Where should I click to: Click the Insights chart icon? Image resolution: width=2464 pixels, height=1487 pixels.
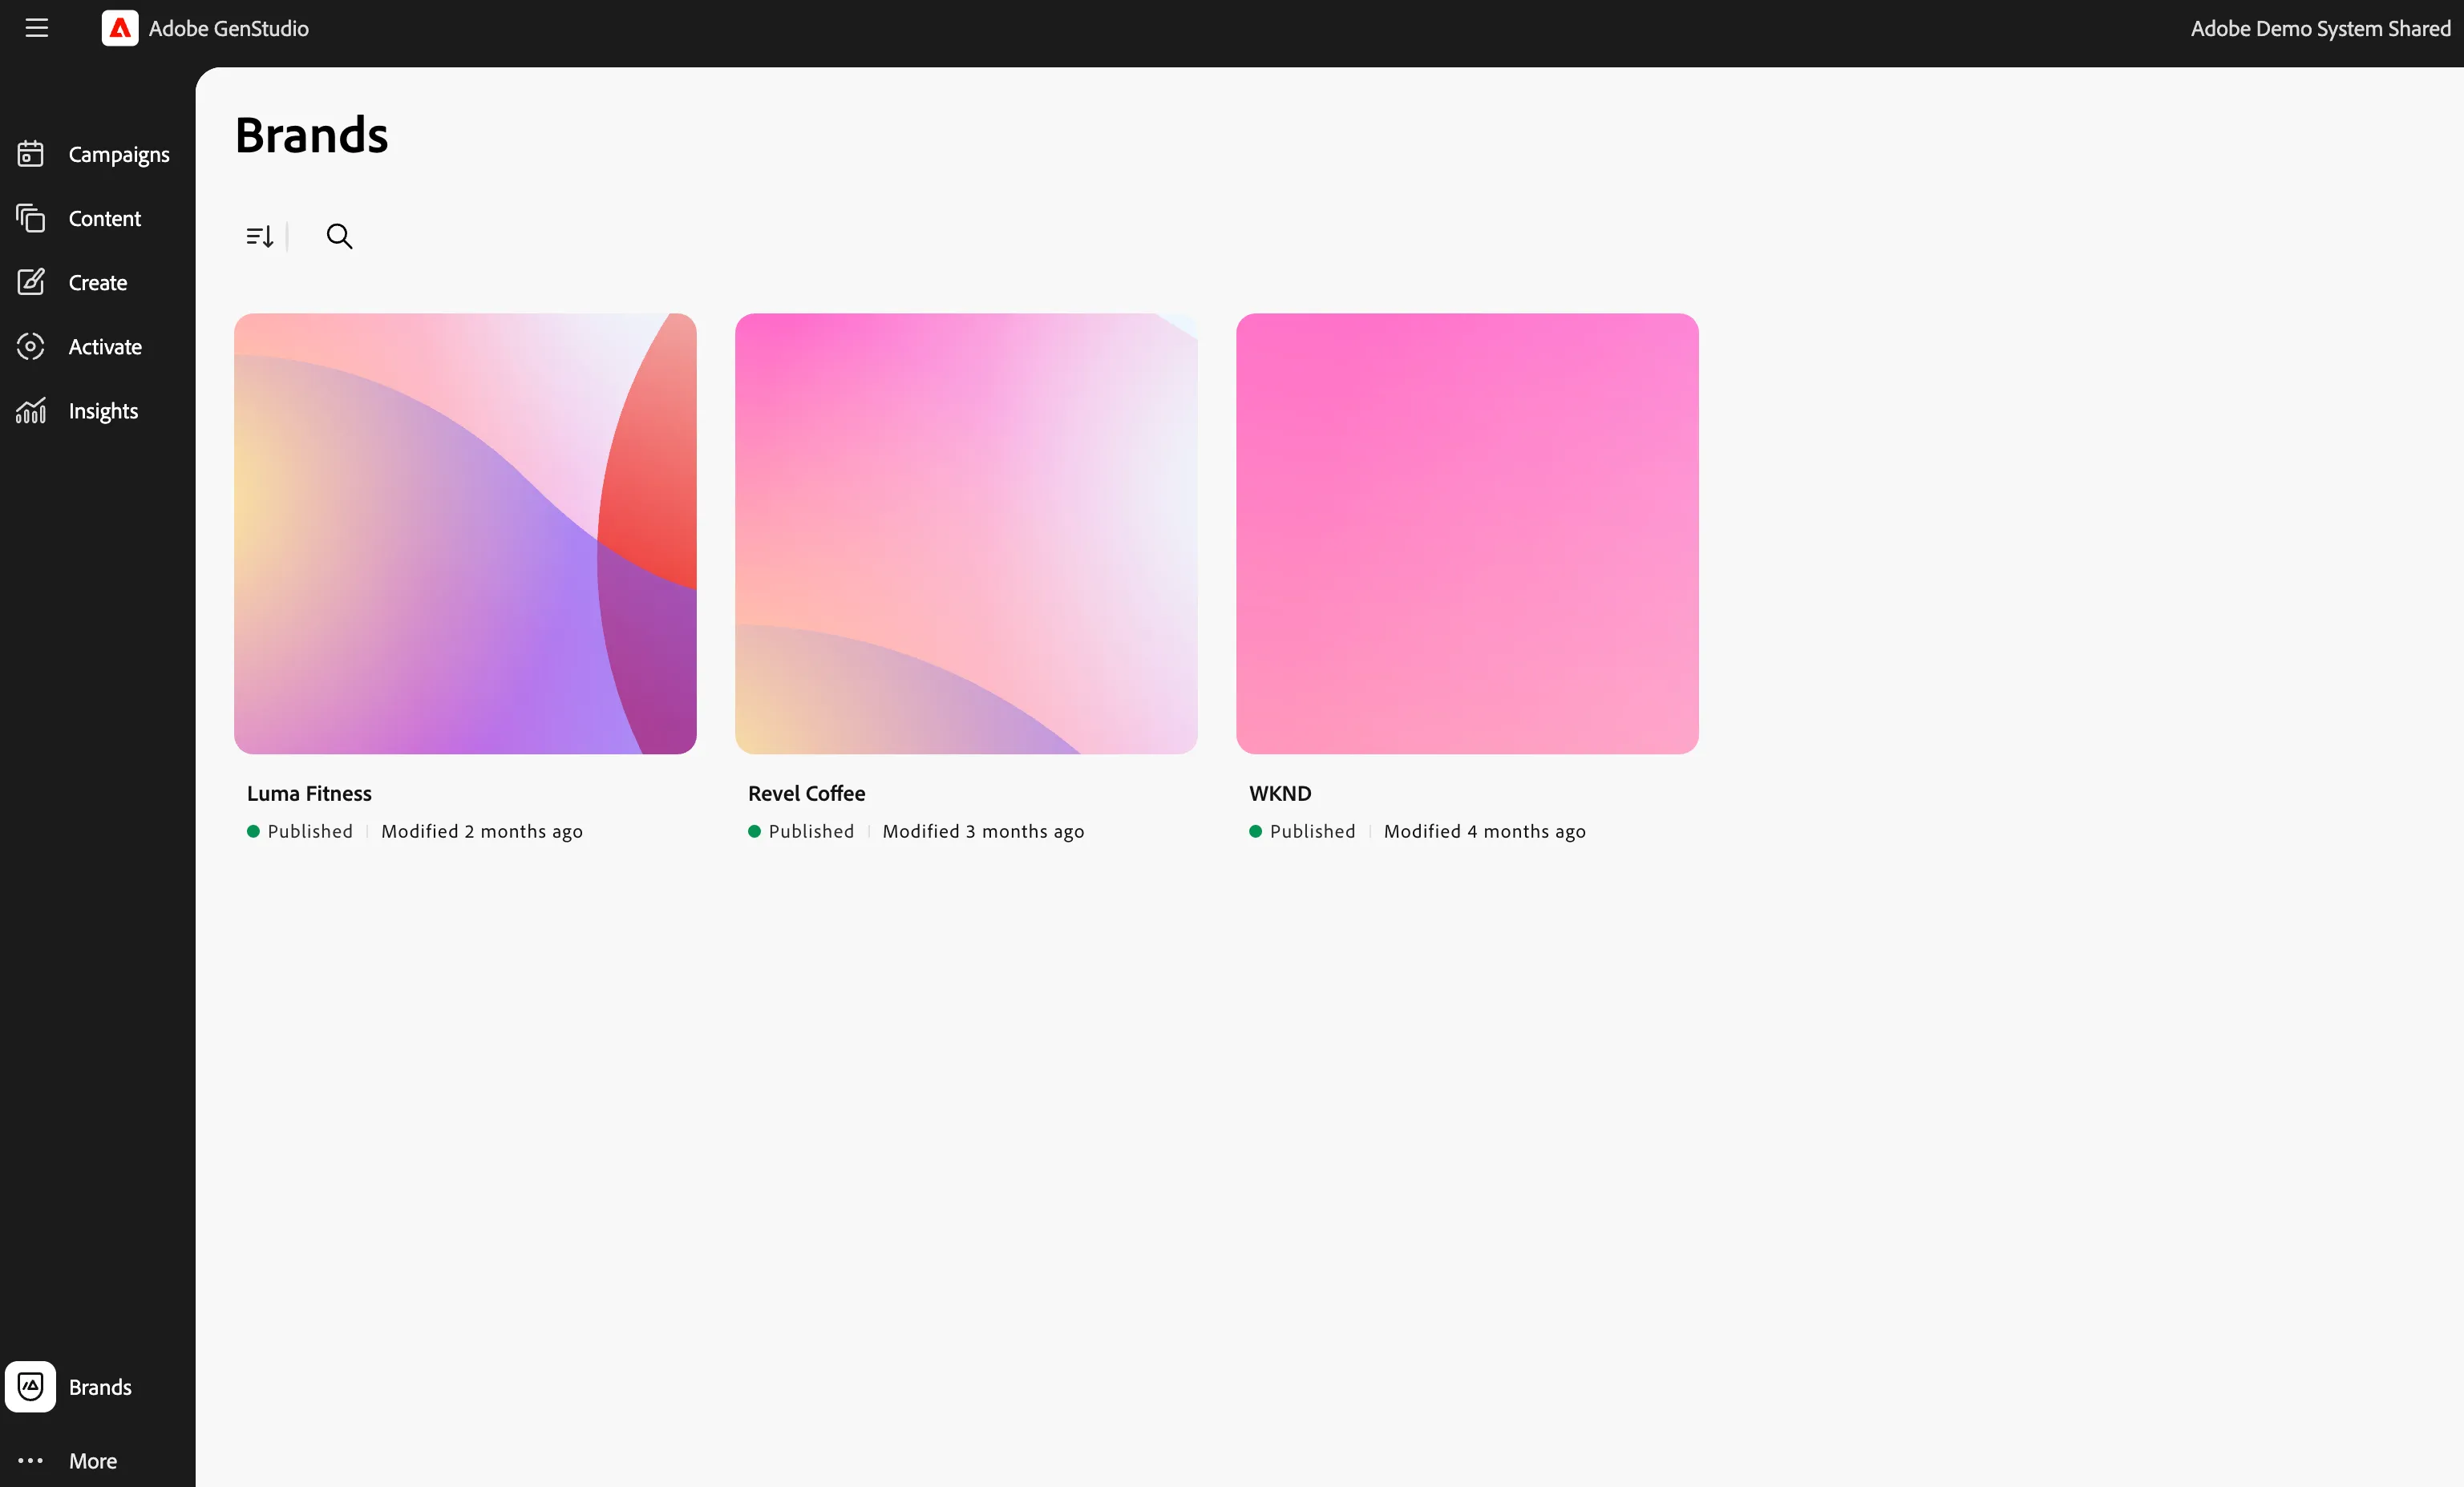click(x=31, y=410)
